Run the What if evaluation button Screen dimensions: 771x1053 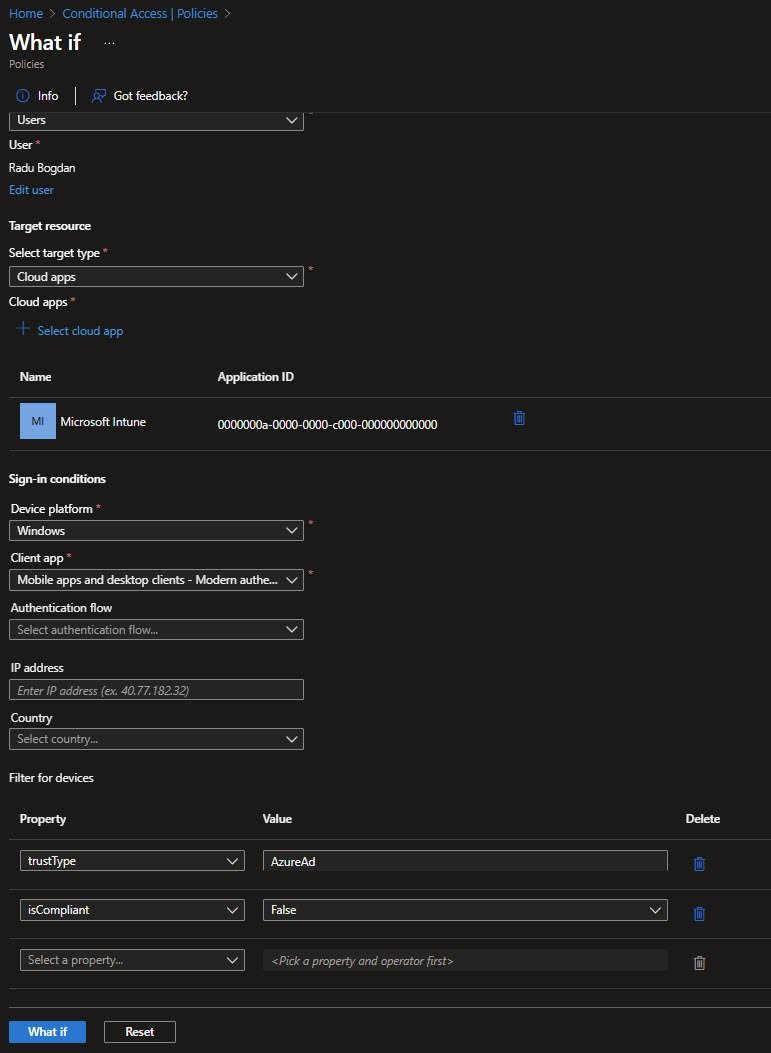coord(47,1031)
